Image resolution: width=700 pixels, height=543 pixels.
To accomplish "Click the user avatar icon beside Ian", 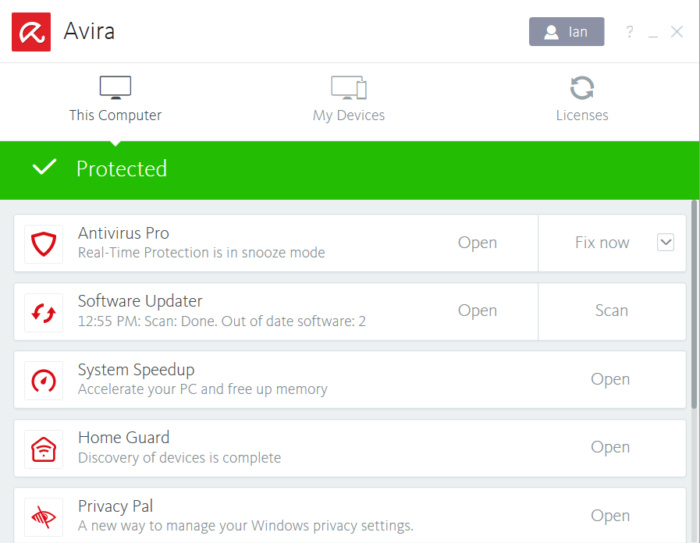I will (x=551, y=32).
